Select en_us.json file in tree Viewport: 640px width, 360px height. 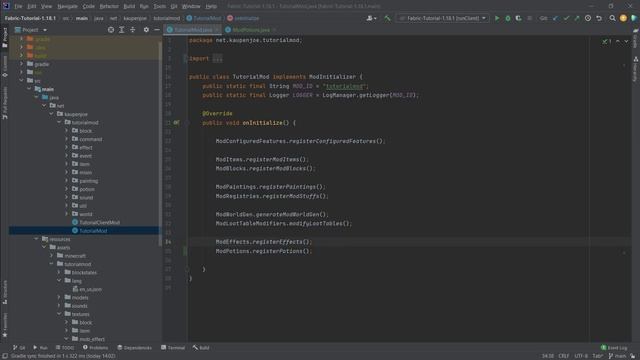(x=87, y=289)
